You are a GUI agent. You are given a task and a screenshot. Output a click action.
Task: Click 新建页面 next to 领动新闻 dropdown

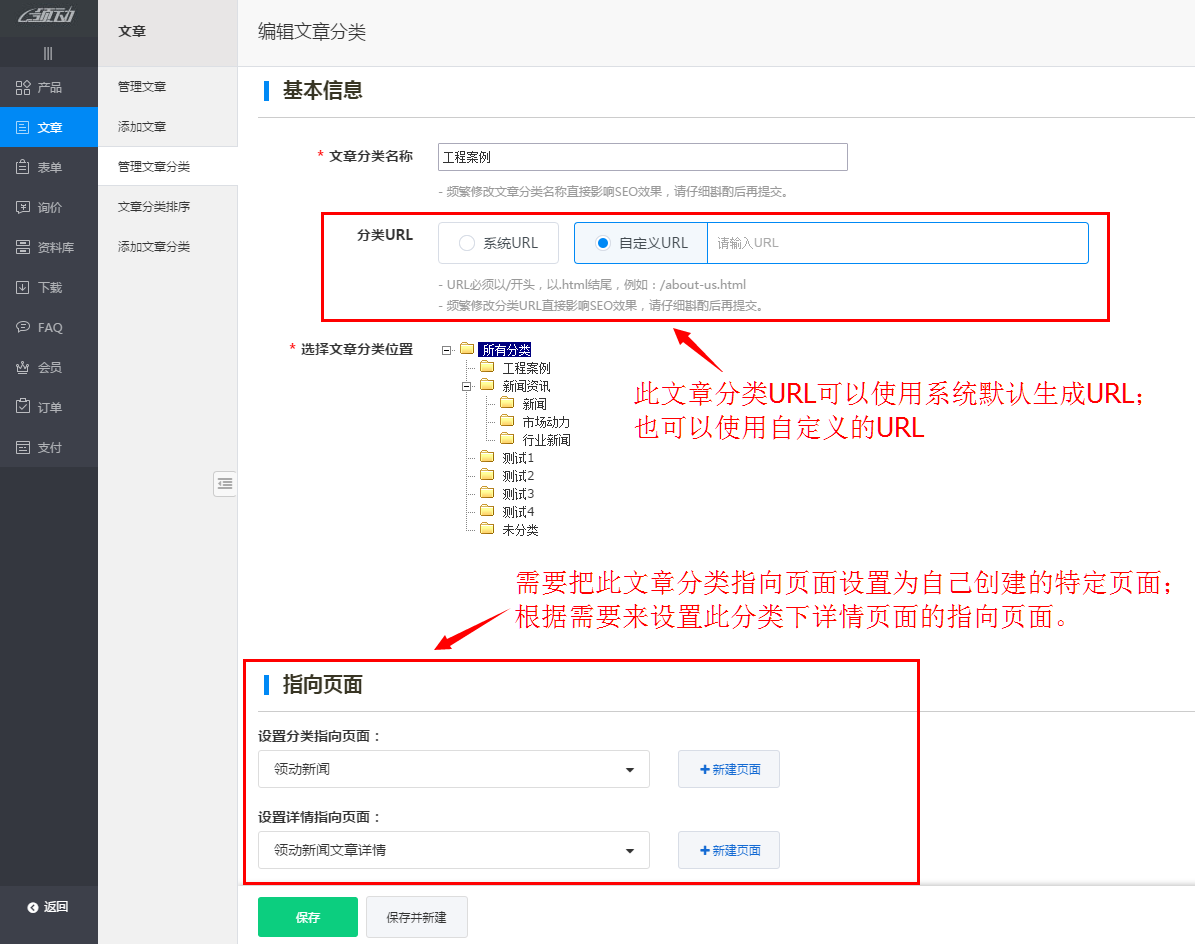[728, 769]
